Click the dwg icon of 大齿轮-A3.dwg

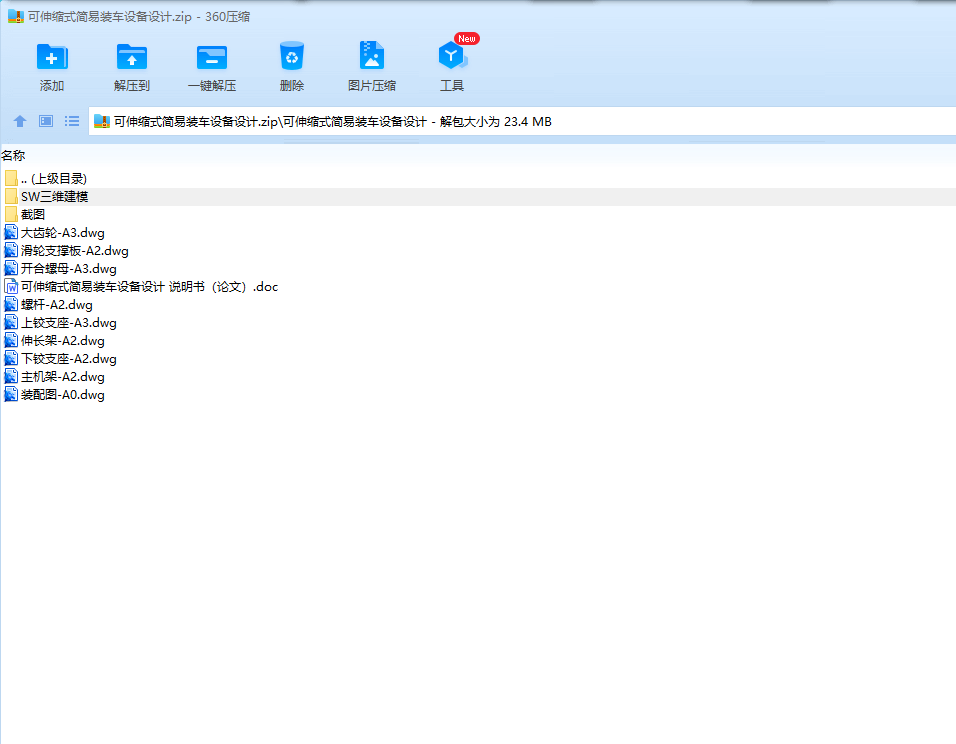pyautogui.click(x=11, y=232)
